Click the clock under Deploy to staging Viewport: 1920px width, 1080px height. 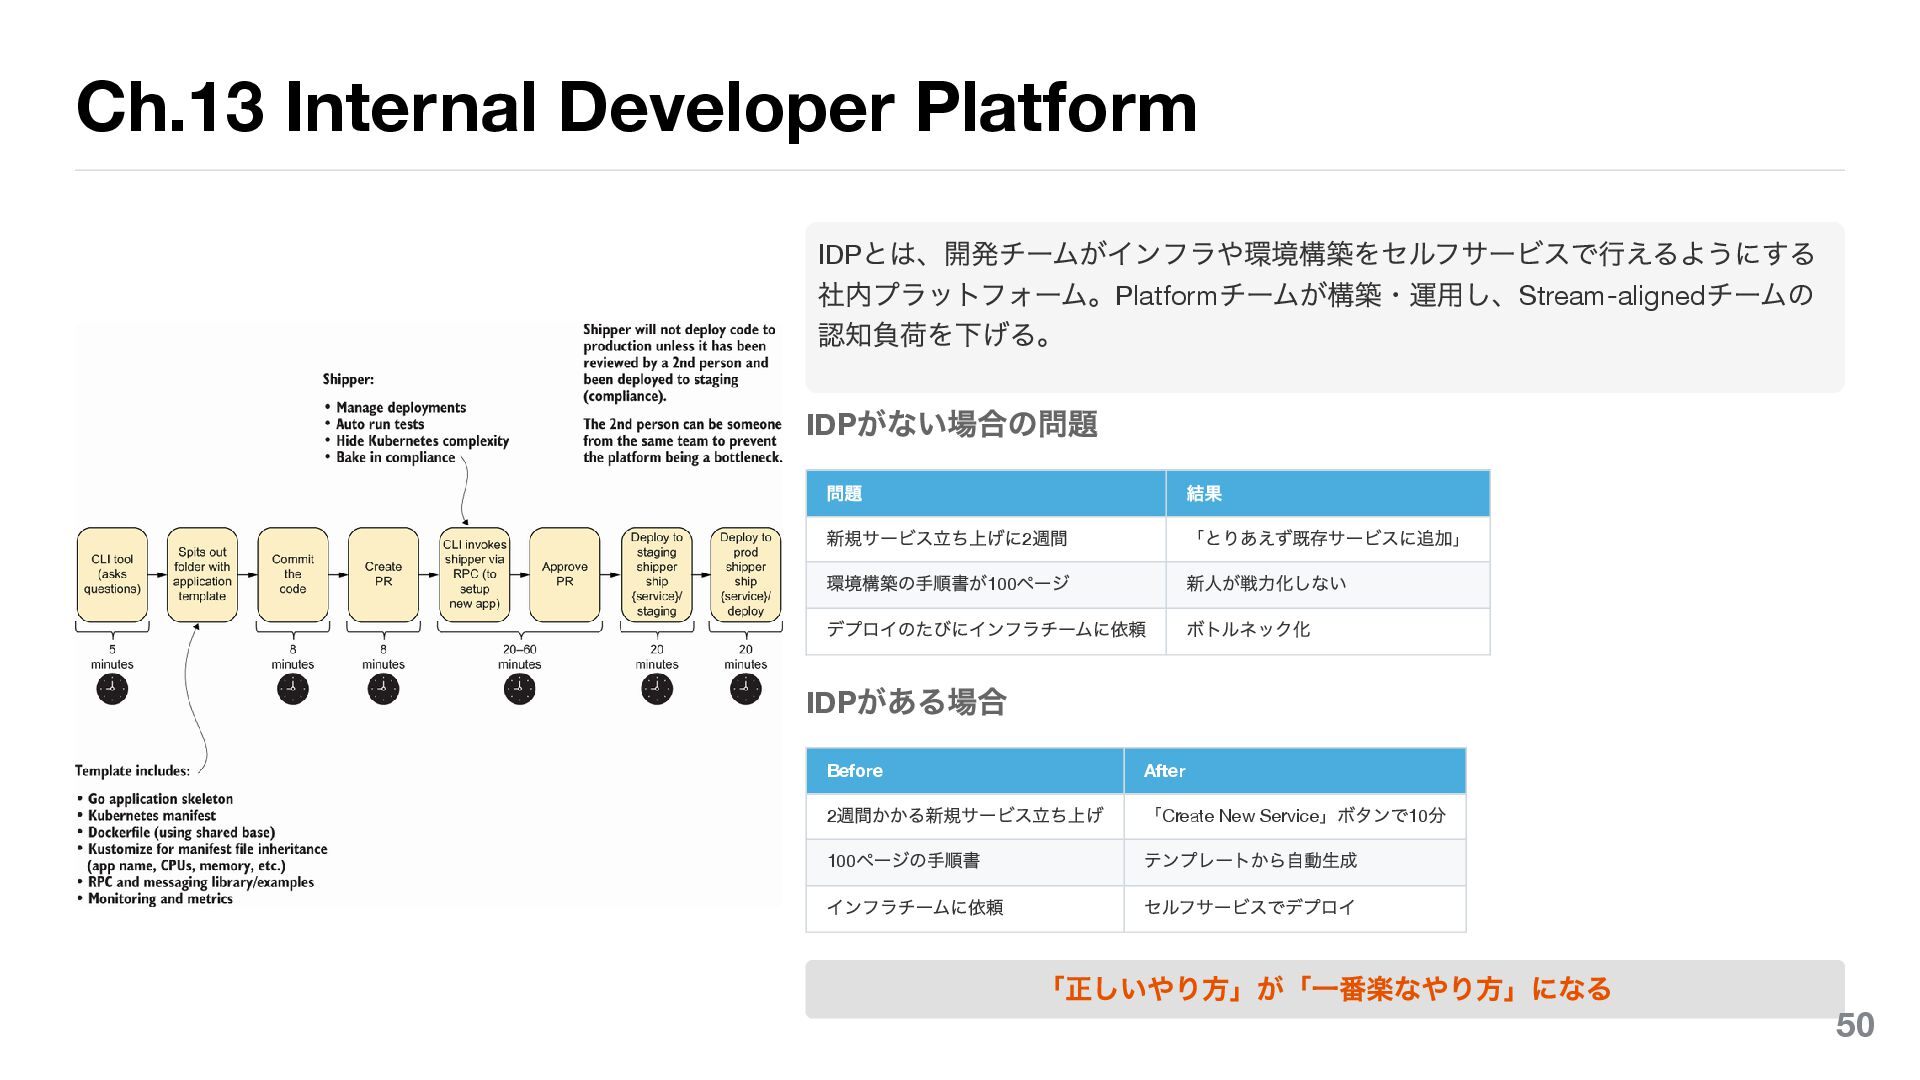tap(656, 688)
